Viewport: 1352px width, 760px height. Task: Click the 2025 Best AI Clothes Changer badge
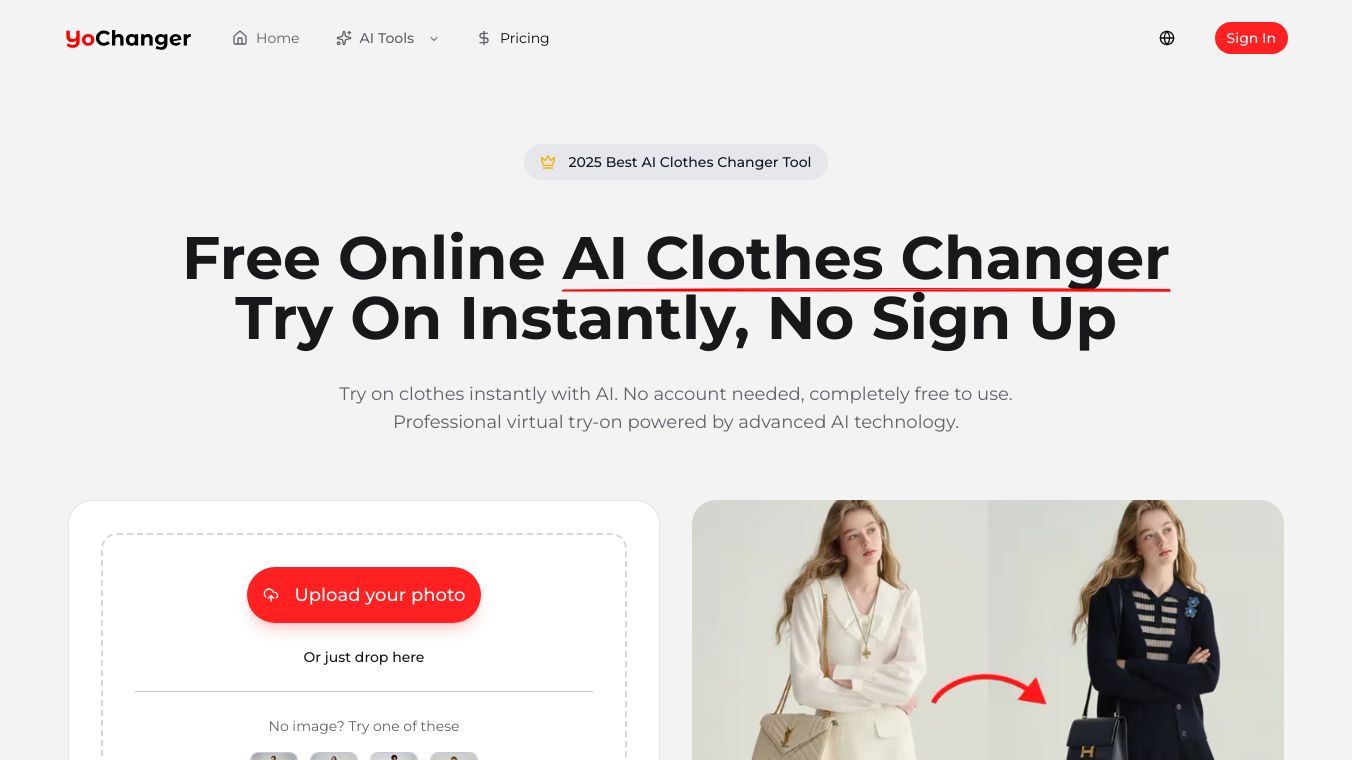click(676, 162)
